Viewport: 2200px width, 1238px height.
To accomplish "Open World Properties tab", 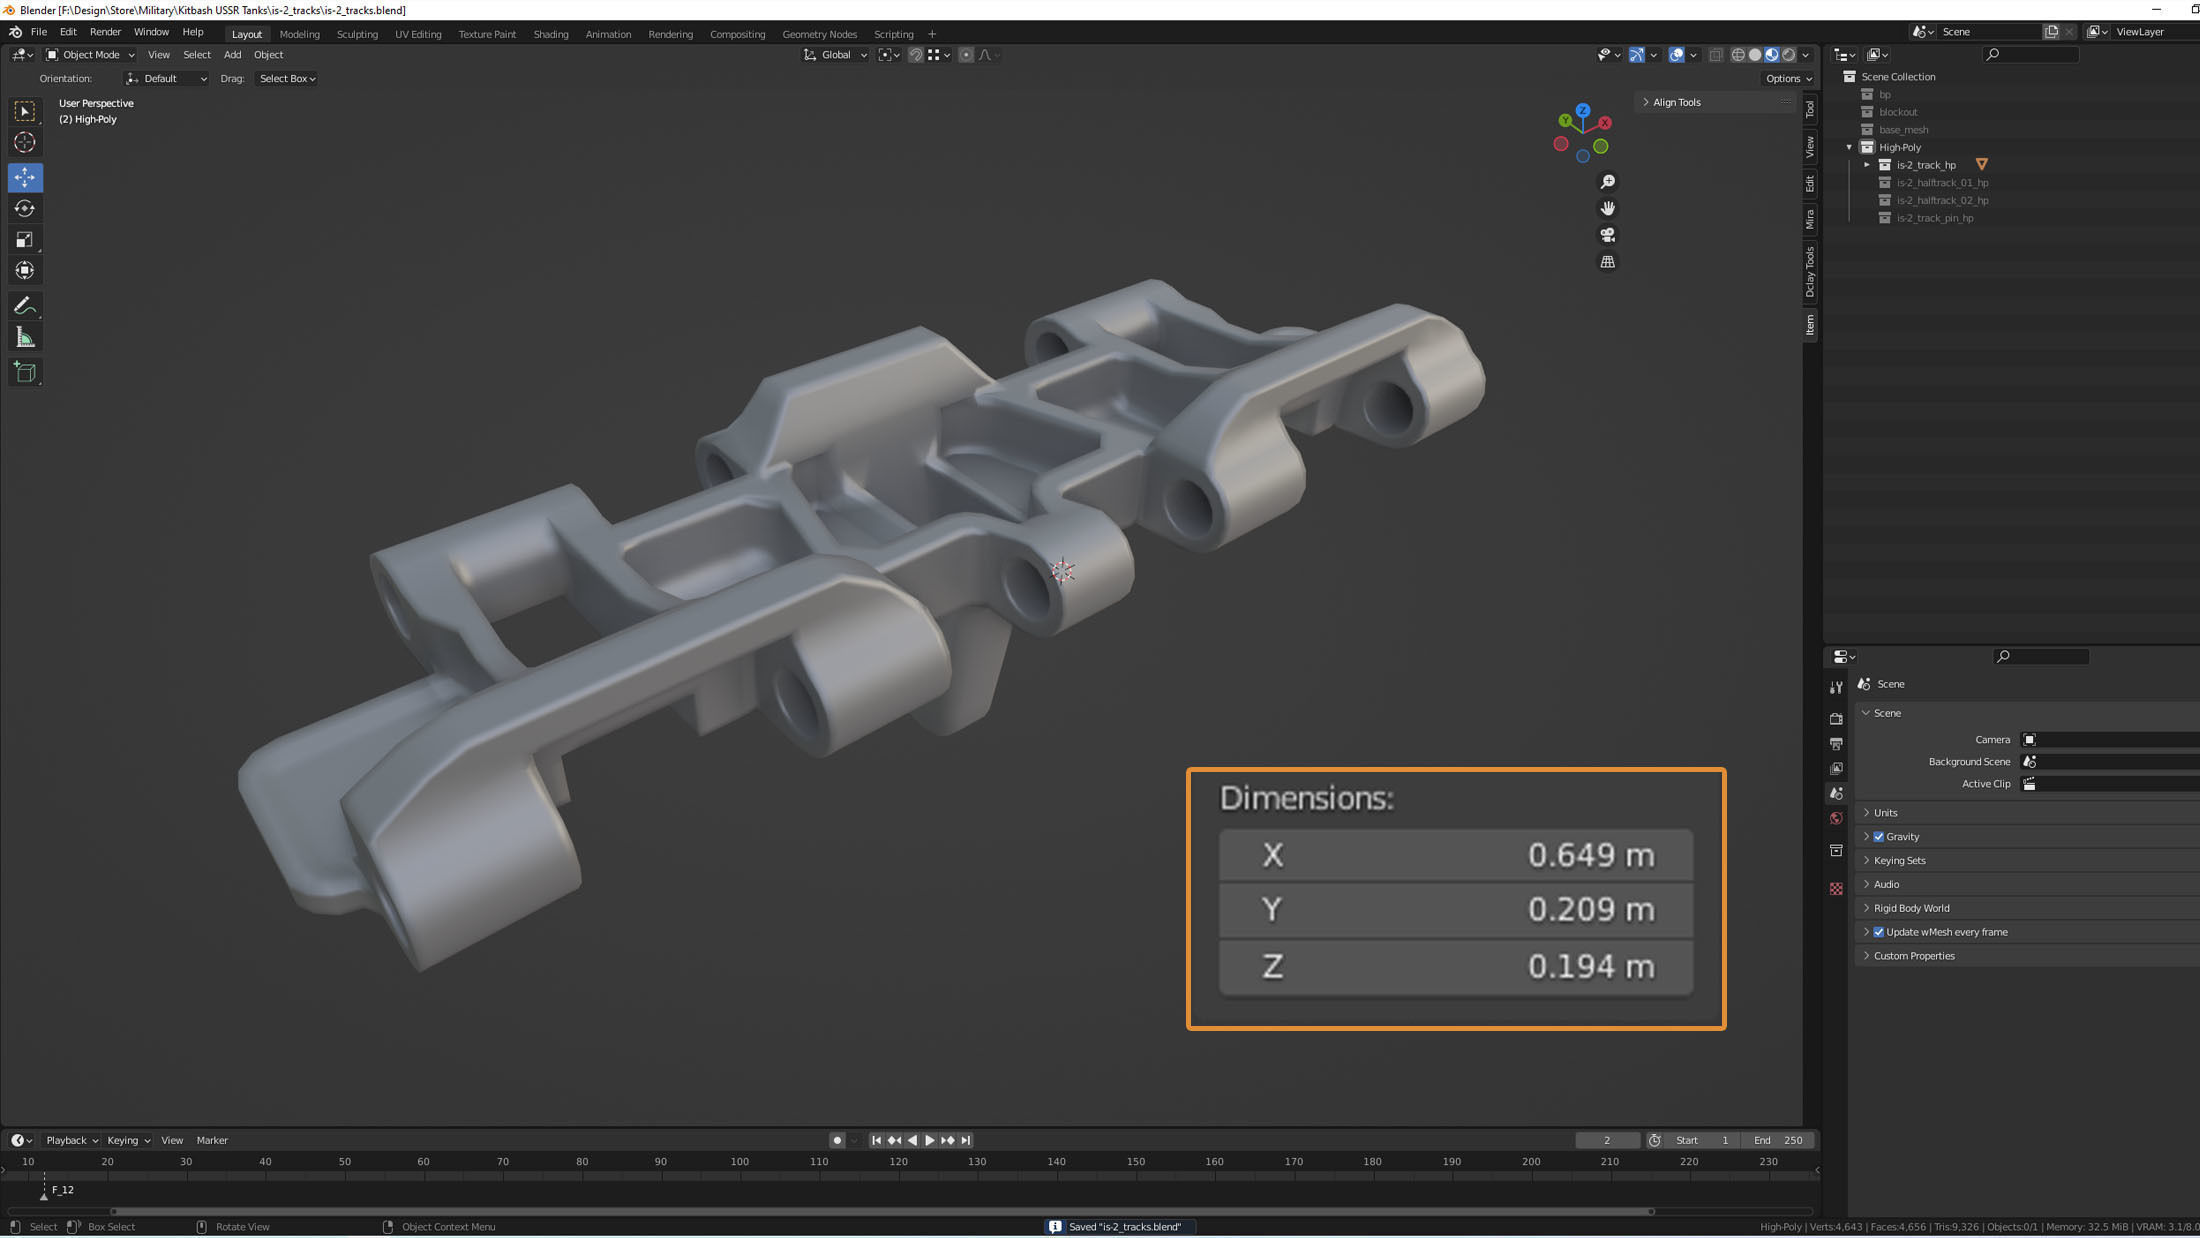I will [x=1836, y=818].
